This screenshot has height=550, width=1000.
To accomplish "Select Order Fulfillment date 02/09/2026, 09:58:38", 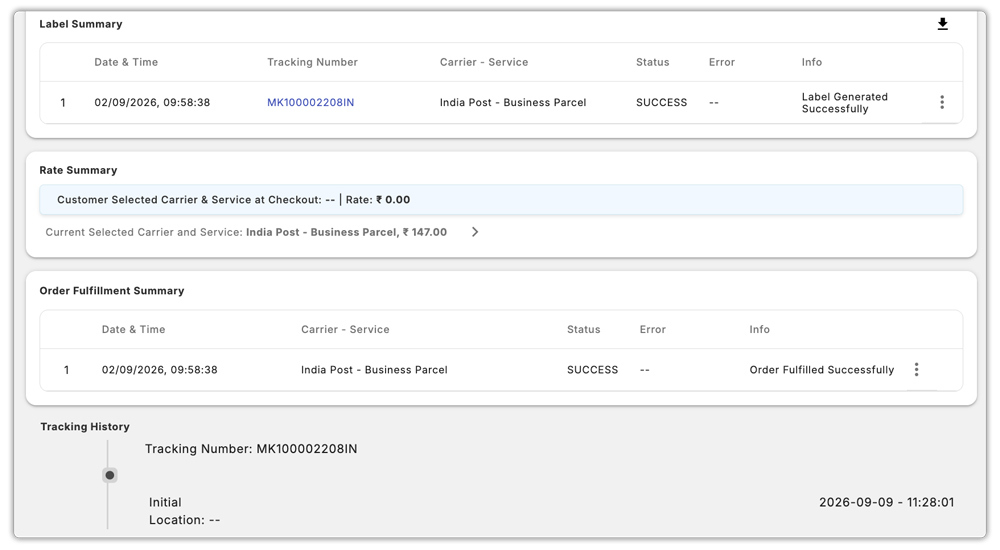I will (x=159, y=370).
